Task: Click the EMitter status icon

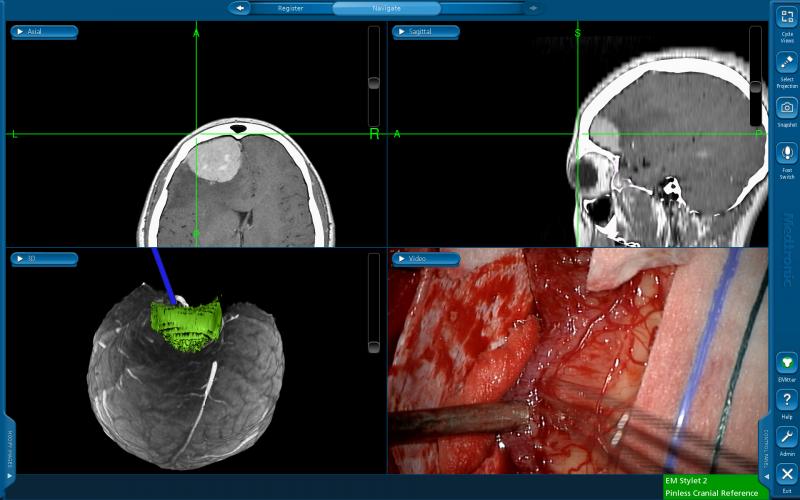Action: 786,363
